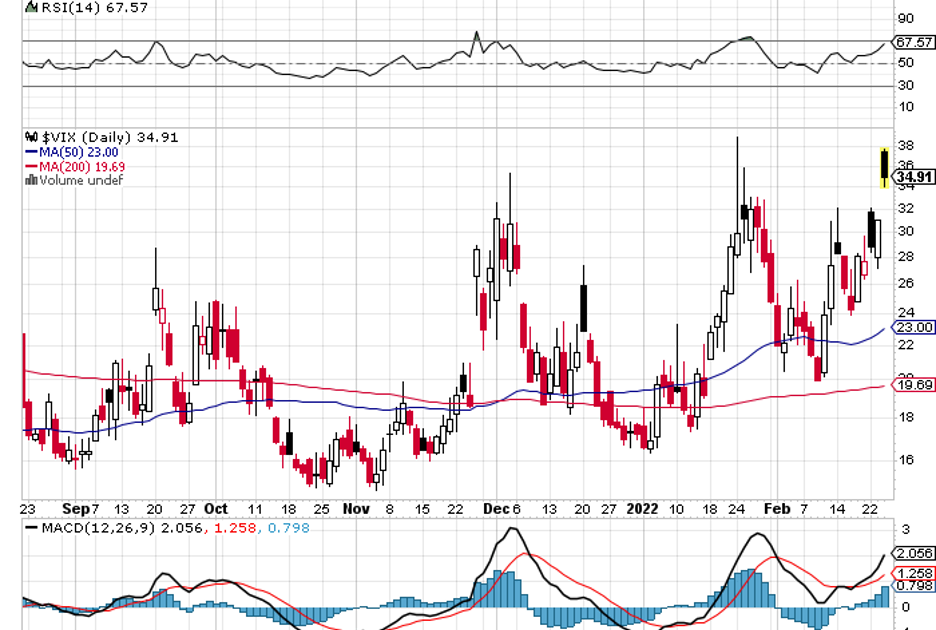Click the RSI(14) mountain icon

[x=32, y=8]
